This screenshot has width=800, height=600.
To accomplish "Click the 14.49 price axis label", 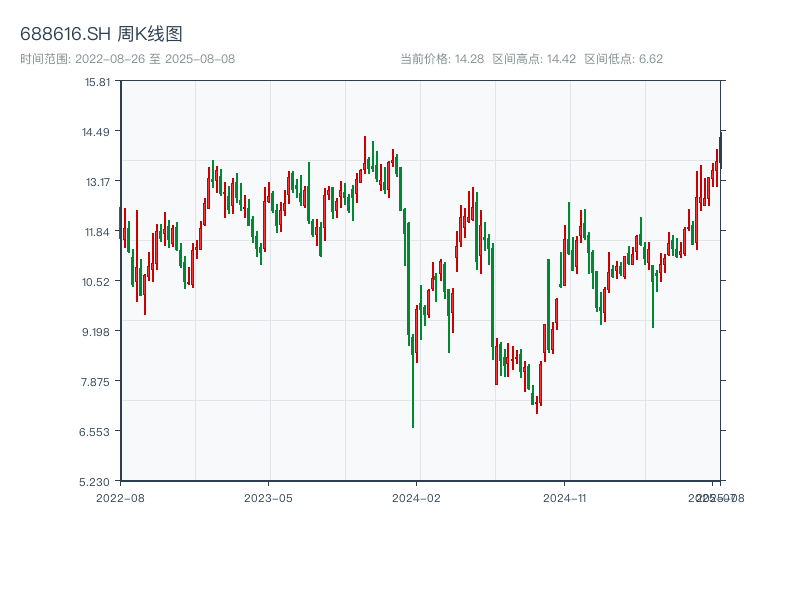I will pyautogui.click(x=97, y=132).
